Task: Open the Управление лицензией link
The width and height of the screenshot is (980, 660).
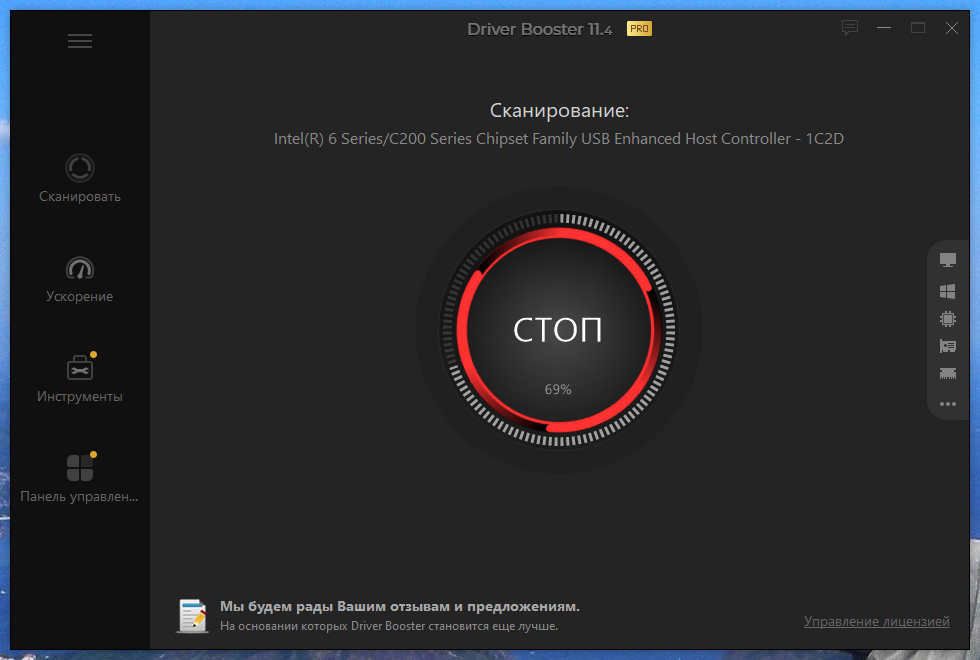Action: pyautogui.click(x=877, y=621)
